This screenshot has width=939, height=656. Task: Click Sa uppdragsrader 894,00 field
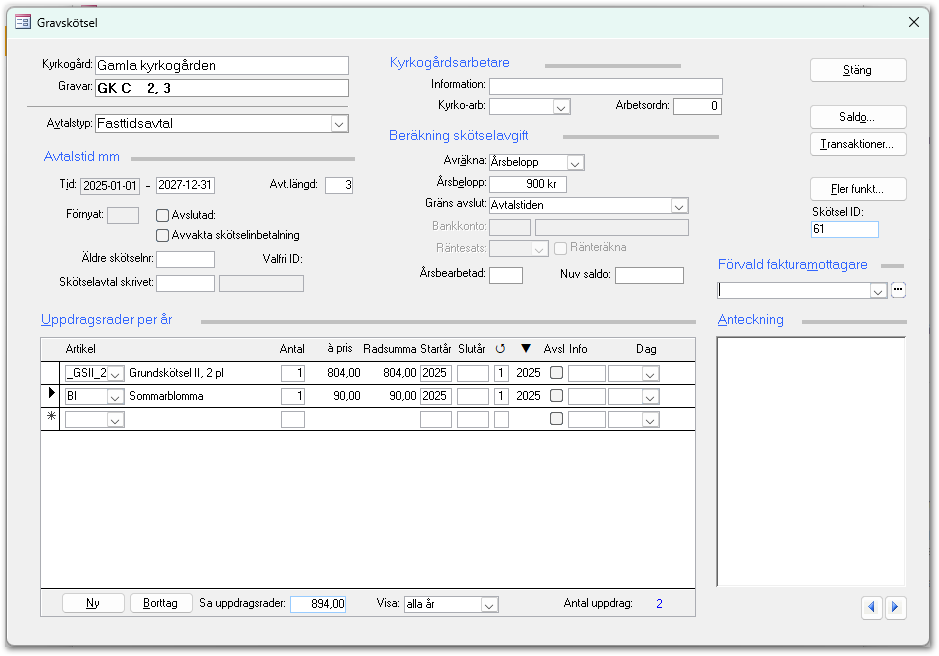[318, 604]
